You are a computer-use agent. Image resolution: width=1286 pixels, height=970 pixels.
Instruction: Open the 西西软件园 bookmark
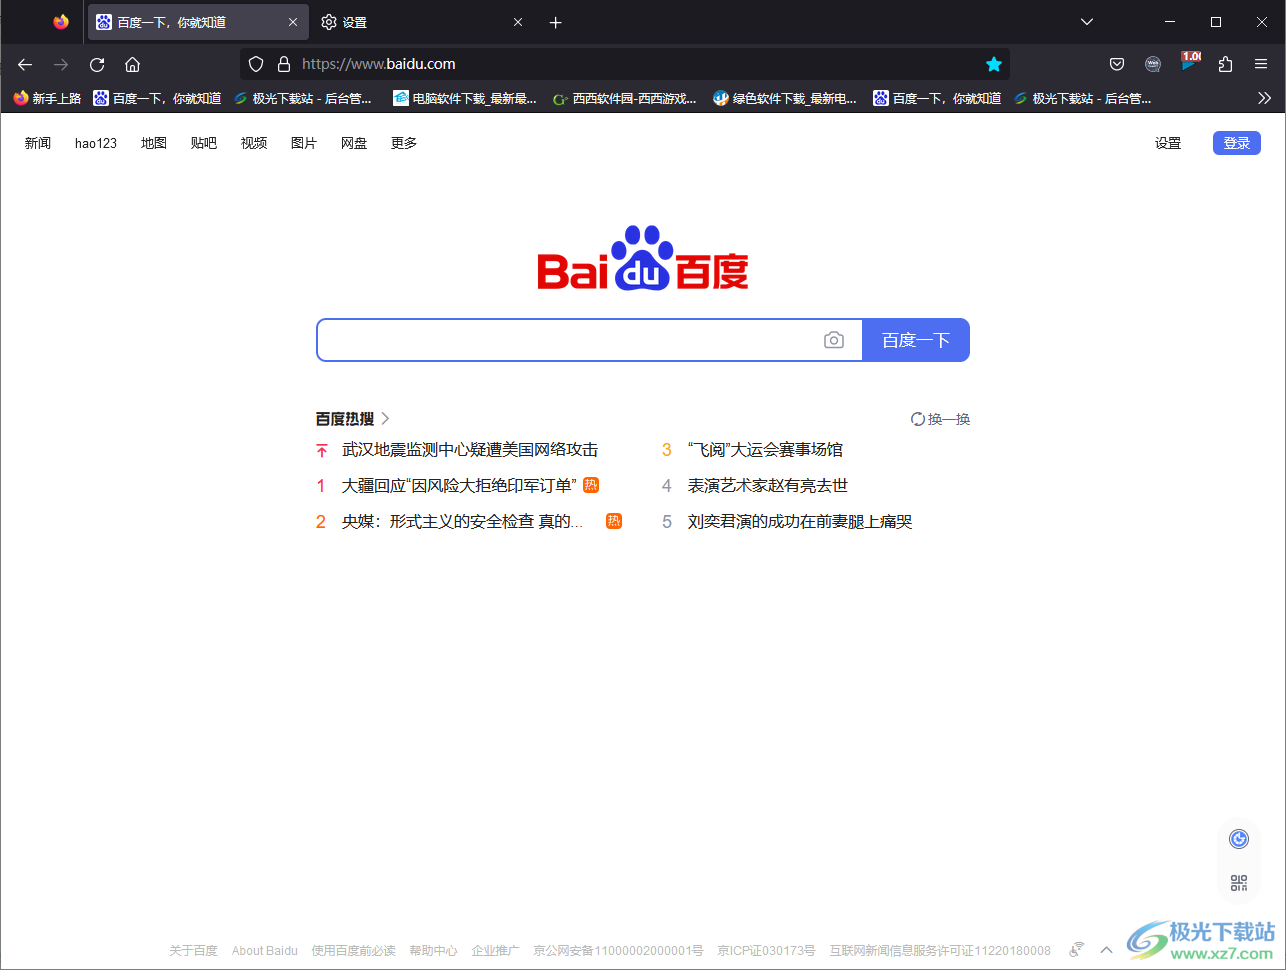pos(625,98)
